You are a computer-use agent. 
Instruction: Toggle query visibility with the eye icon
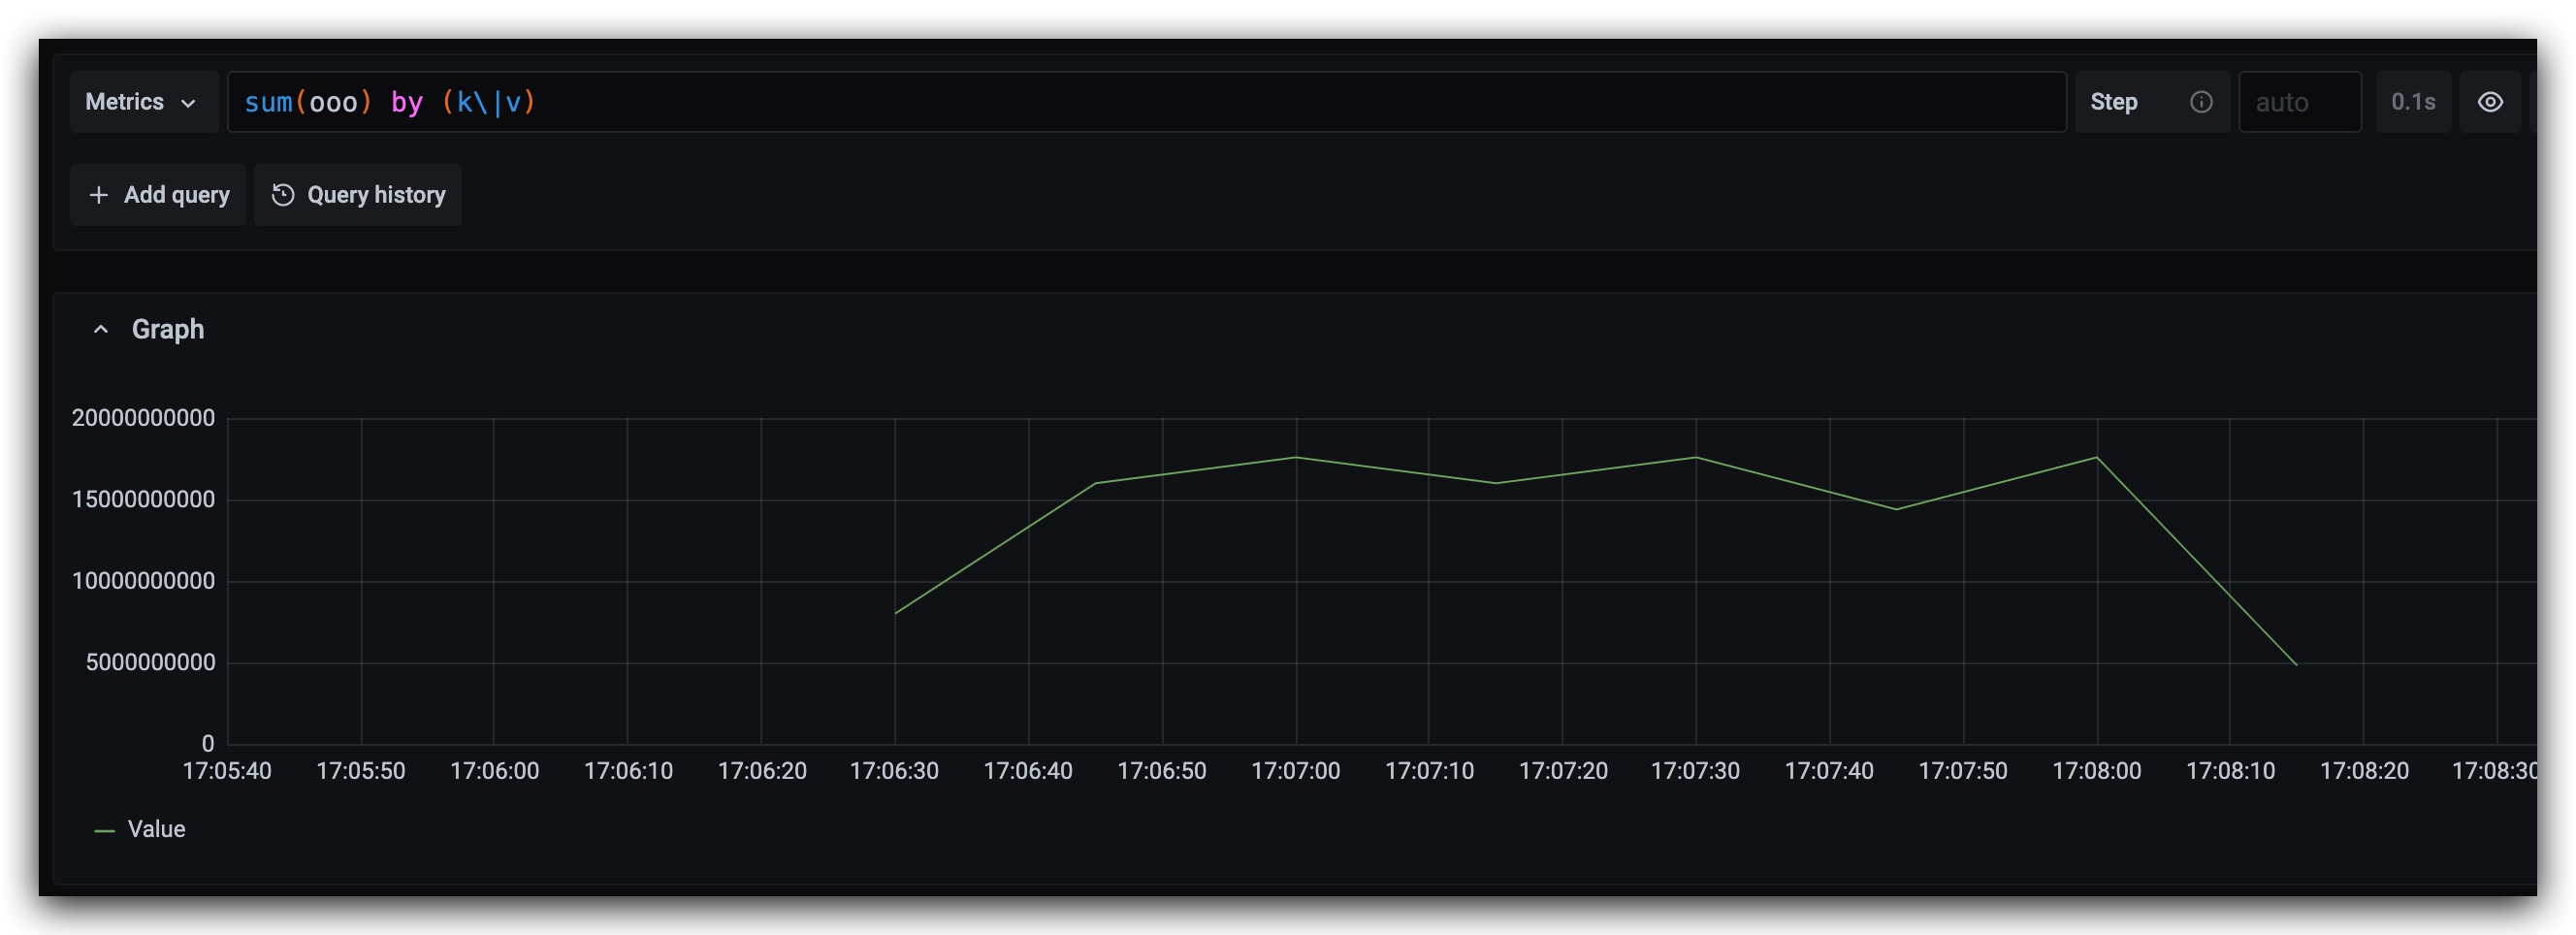pyautogui.click(x=2490, y=102)
